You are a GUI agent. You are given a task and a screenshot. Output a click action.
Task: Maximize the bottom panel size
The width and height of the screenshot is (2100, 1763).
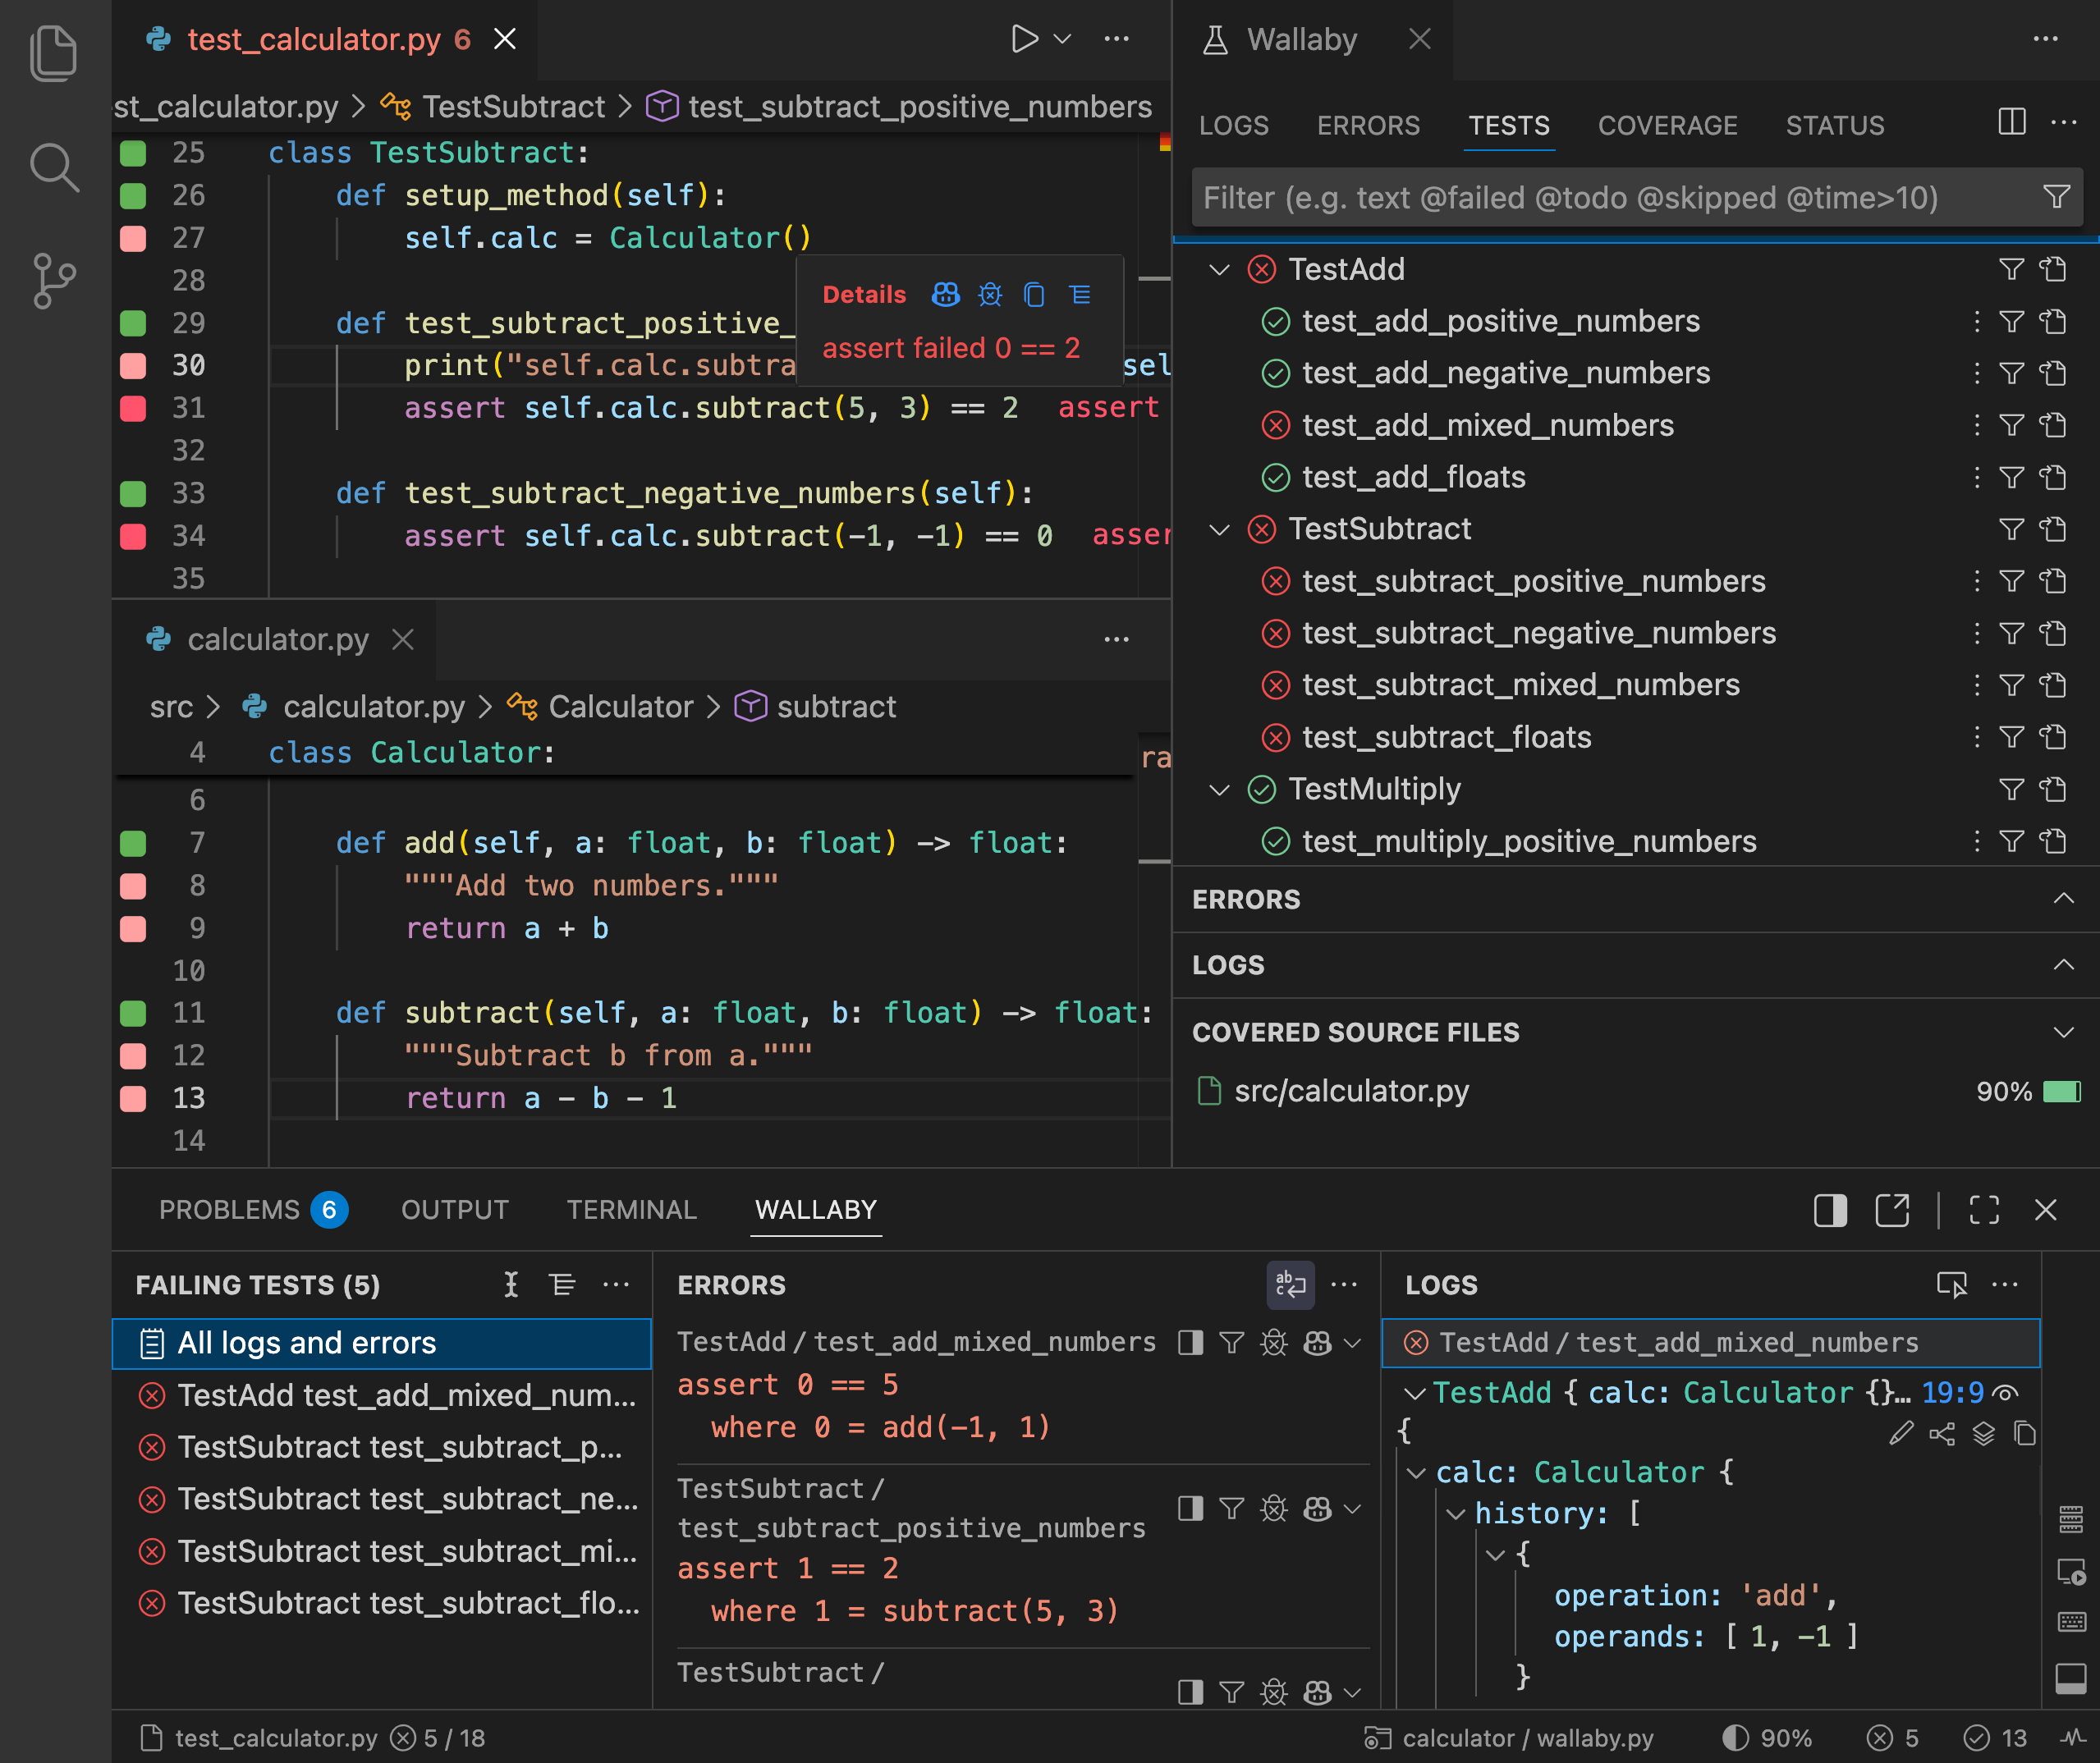pyautogui.click(x=1984, y=1210)
